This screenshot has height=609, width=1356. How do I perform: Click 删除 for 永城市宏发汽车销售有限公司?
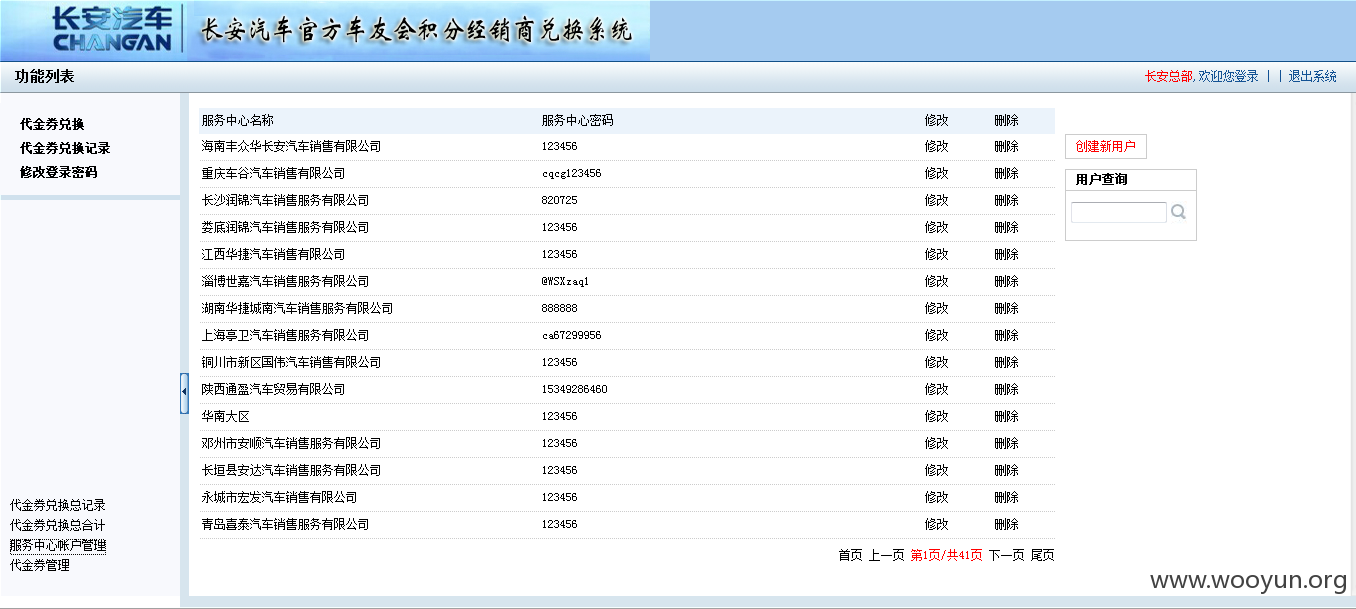point(1006,497)
